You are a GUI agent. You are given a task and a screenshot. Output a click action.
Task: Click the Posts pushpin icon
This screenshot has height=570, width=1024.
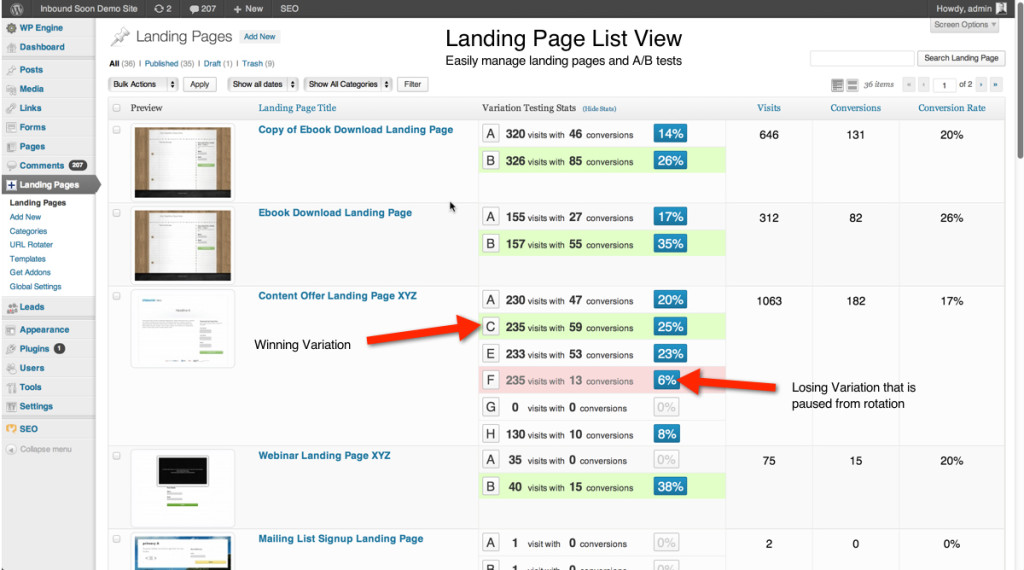(11, 70)
